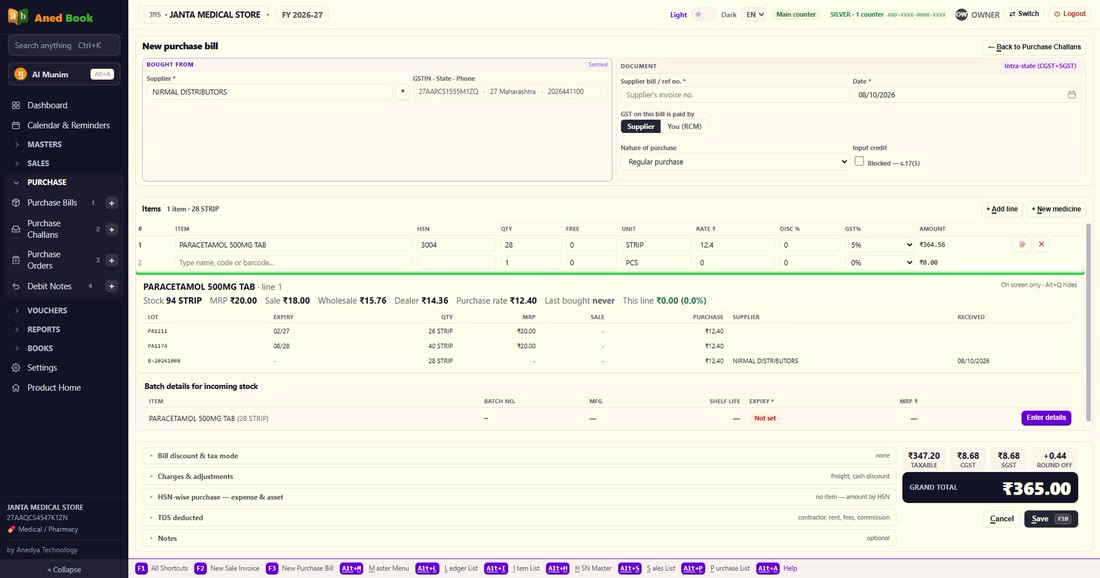Open Settings gear icon in sidebar

click(x=16, y=368)
